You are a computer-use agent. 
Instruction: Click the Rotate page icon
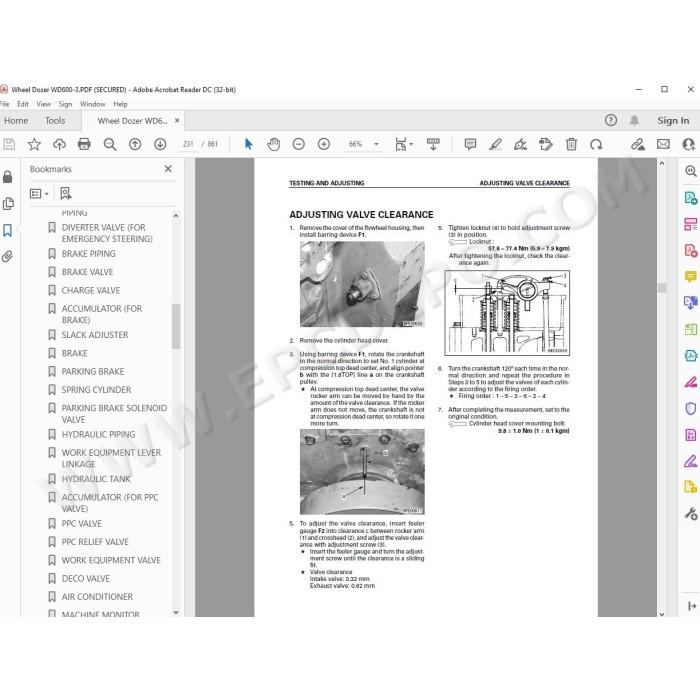[x=596, y=144]
